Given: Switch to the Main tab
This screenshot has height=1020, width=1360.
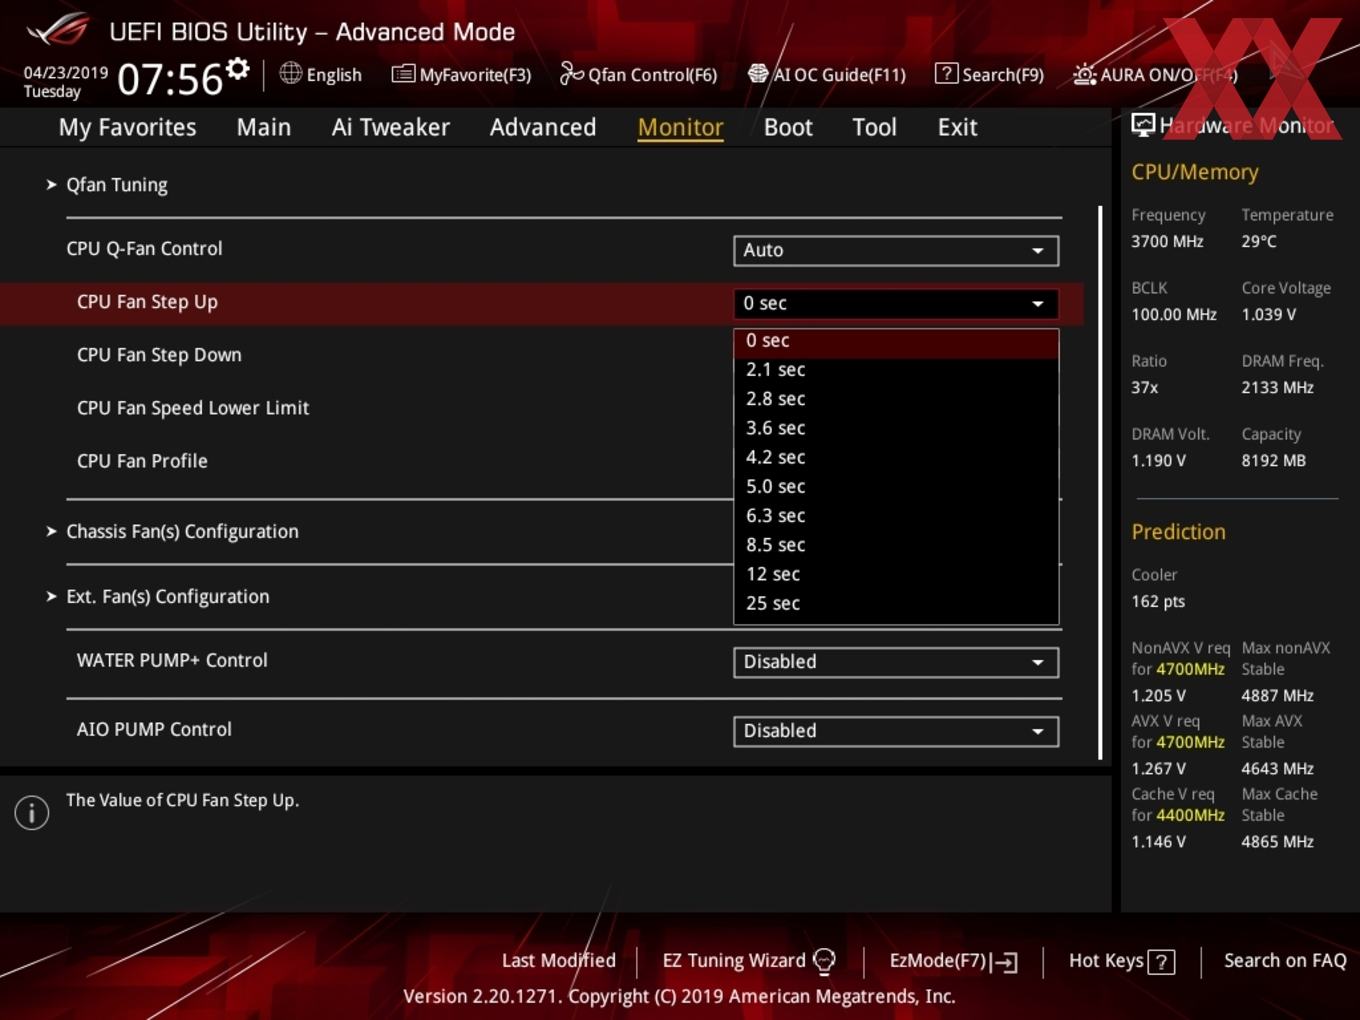Looking at the screenshot, I should [264, 127].
